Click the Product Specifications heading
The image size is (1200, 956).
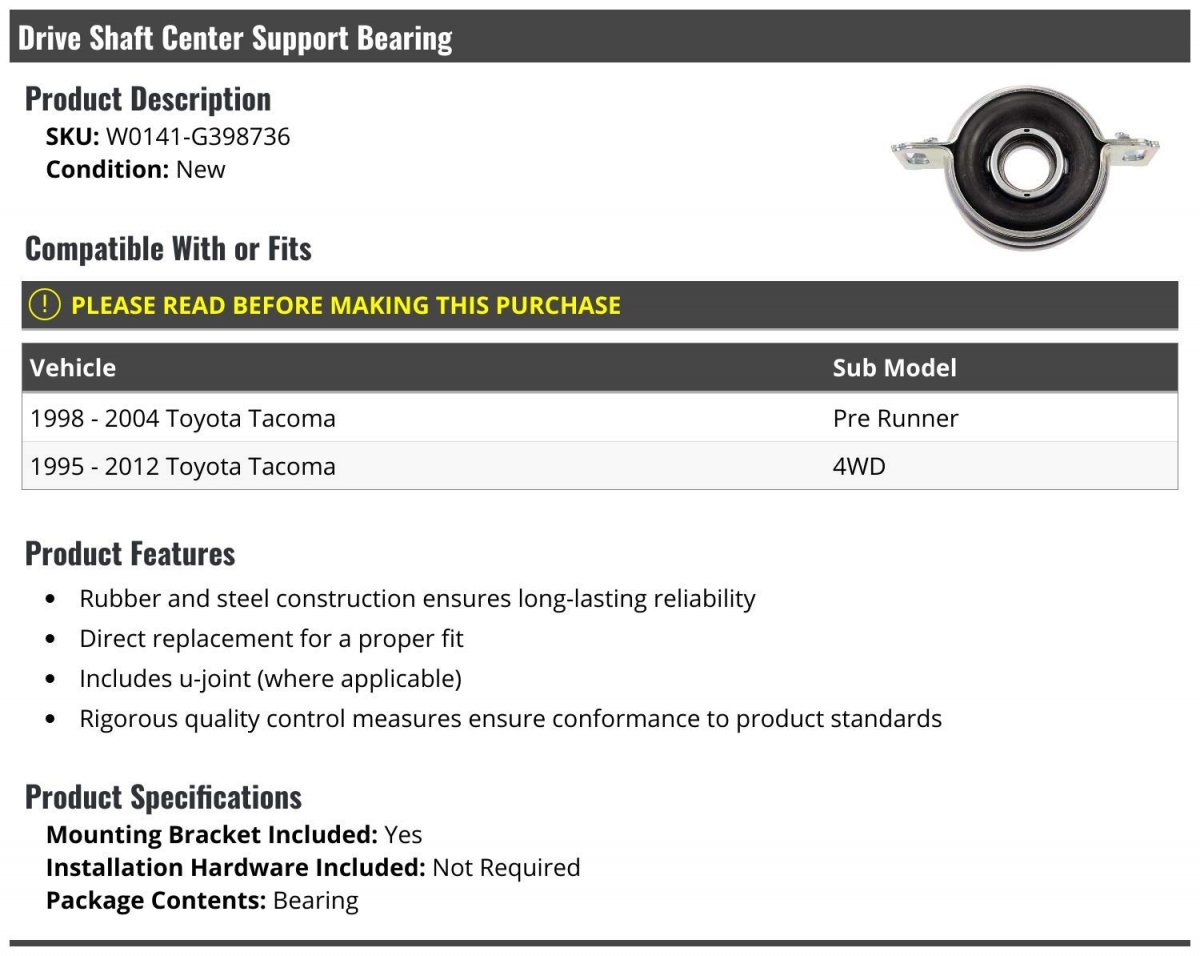coord(163,797)
